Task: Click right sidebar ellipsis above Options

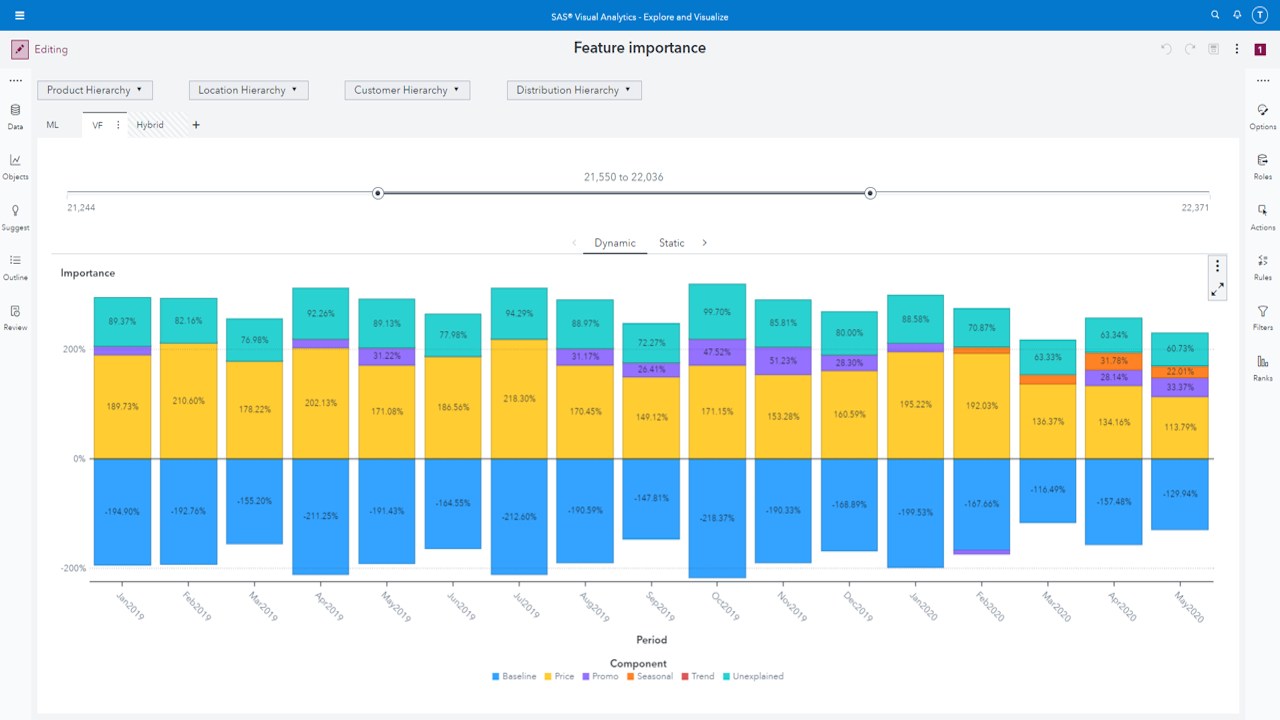Action: pyautogui.click(x=1263, y=81)
